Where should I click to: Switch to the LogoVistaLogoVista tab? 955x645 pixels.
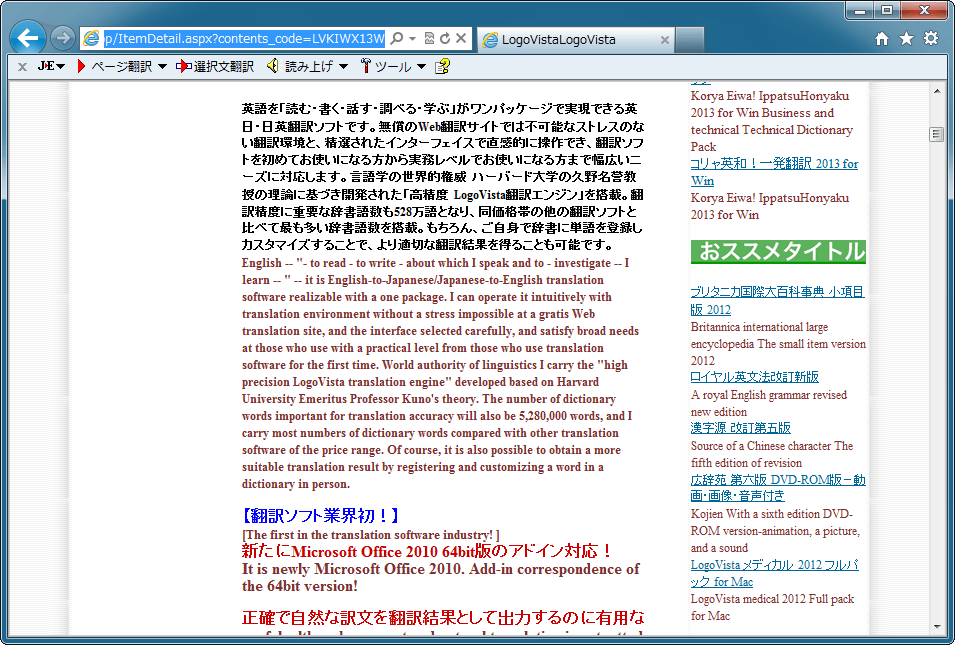click(576, 40)
